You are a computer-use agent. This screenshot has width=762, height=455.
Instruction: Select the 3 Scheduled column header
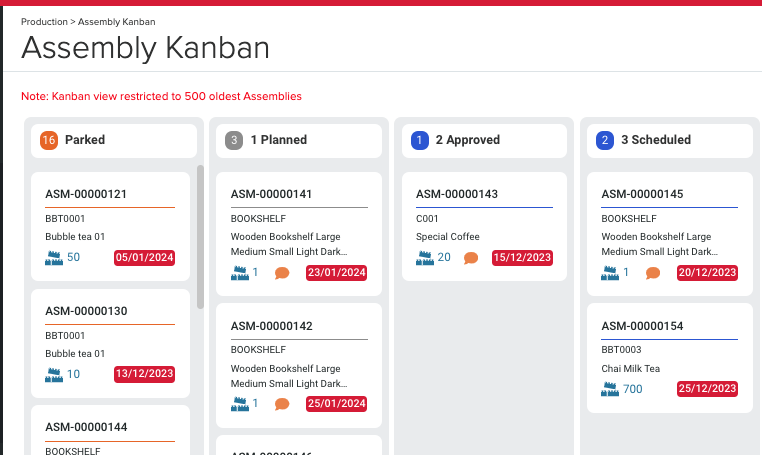[655, 140]
